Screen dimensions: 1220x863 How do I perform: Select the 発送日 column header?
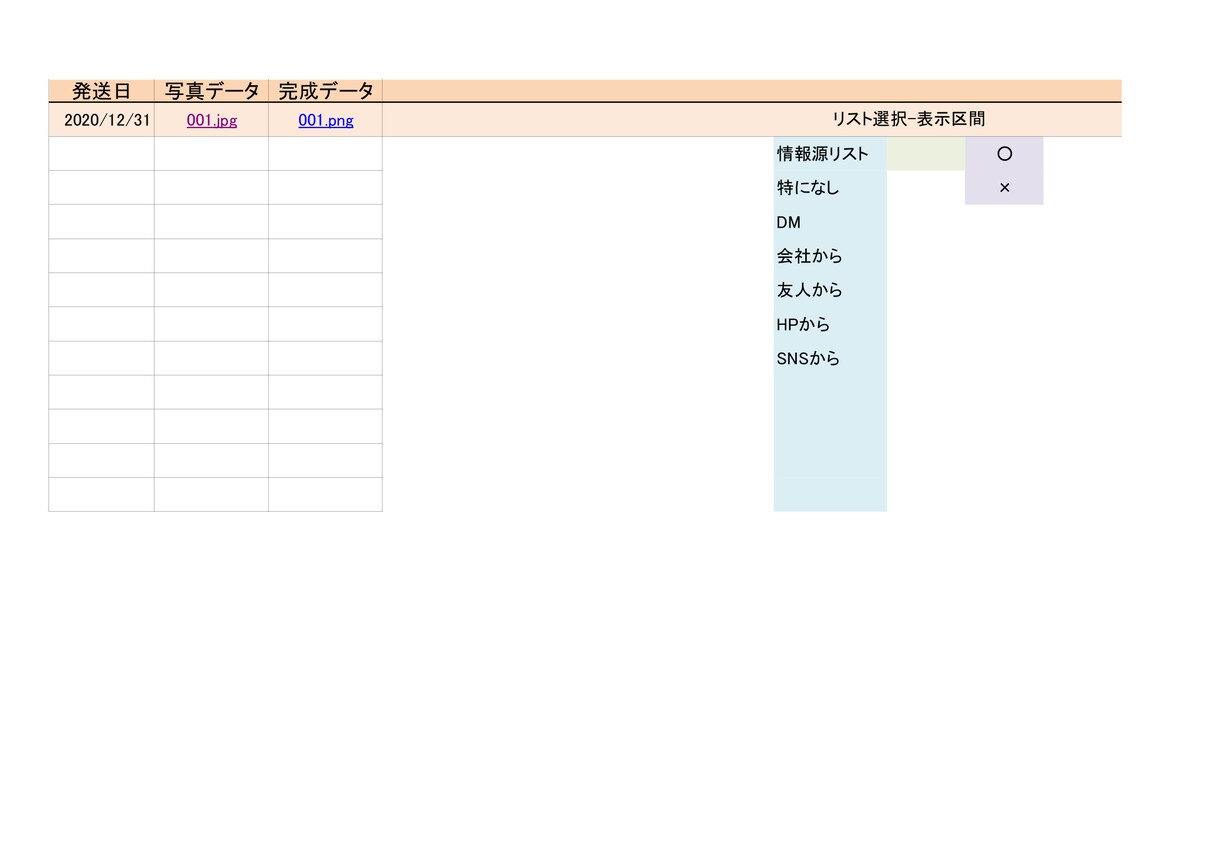click(x=102, y=91)
